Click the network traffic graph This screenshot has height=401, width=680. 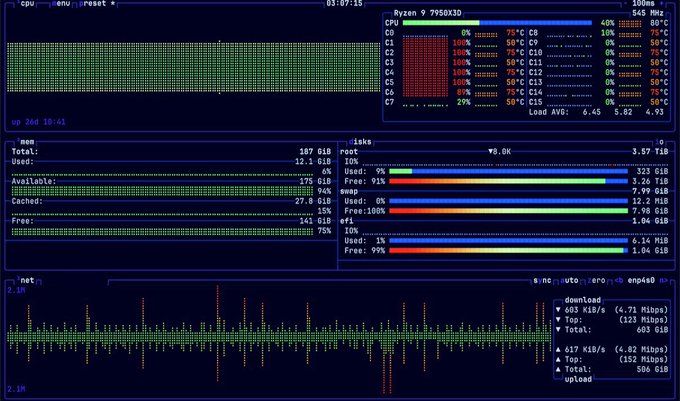278,339
